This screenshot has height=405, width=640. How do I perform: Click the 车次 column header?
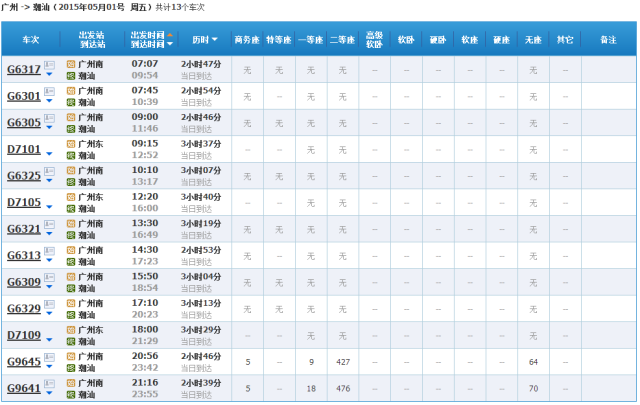pyautogui.click(x=31, y=41)
